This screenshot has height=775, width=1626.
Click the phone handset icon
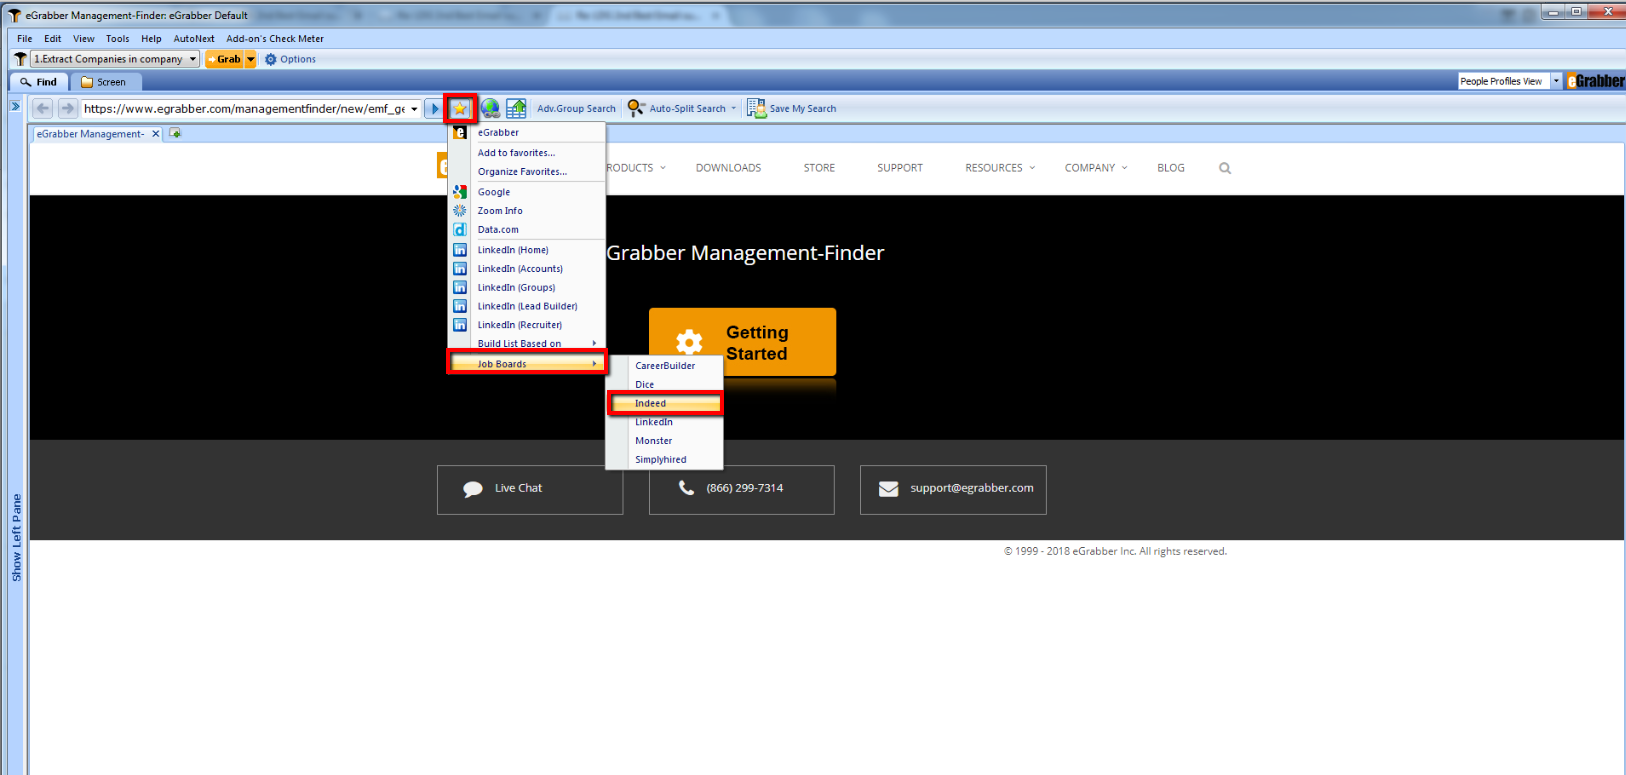(686, 488)
